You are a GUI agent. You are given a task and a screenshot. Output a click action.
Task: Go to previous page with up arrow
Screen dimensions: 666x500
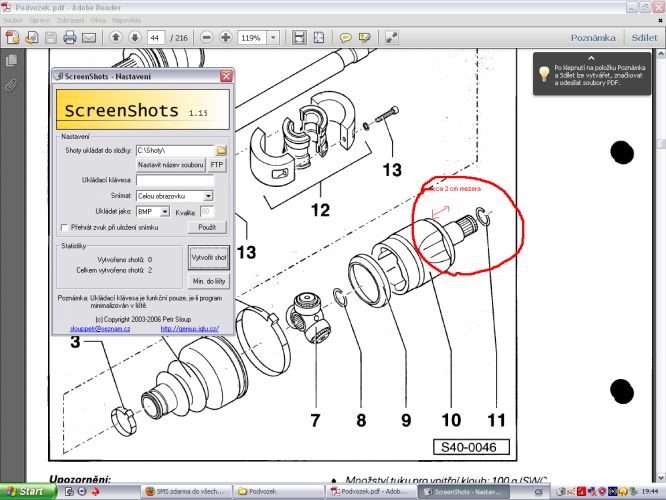click(116, 38)
